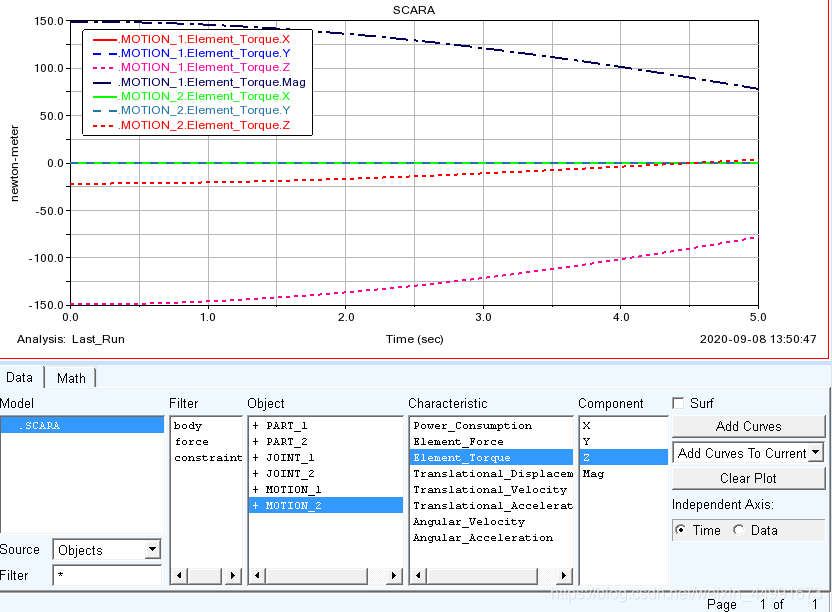Screen dimensions: 832x612
Task: Open the Data tab
Action: pyautogui.click(x=20, y=377)
